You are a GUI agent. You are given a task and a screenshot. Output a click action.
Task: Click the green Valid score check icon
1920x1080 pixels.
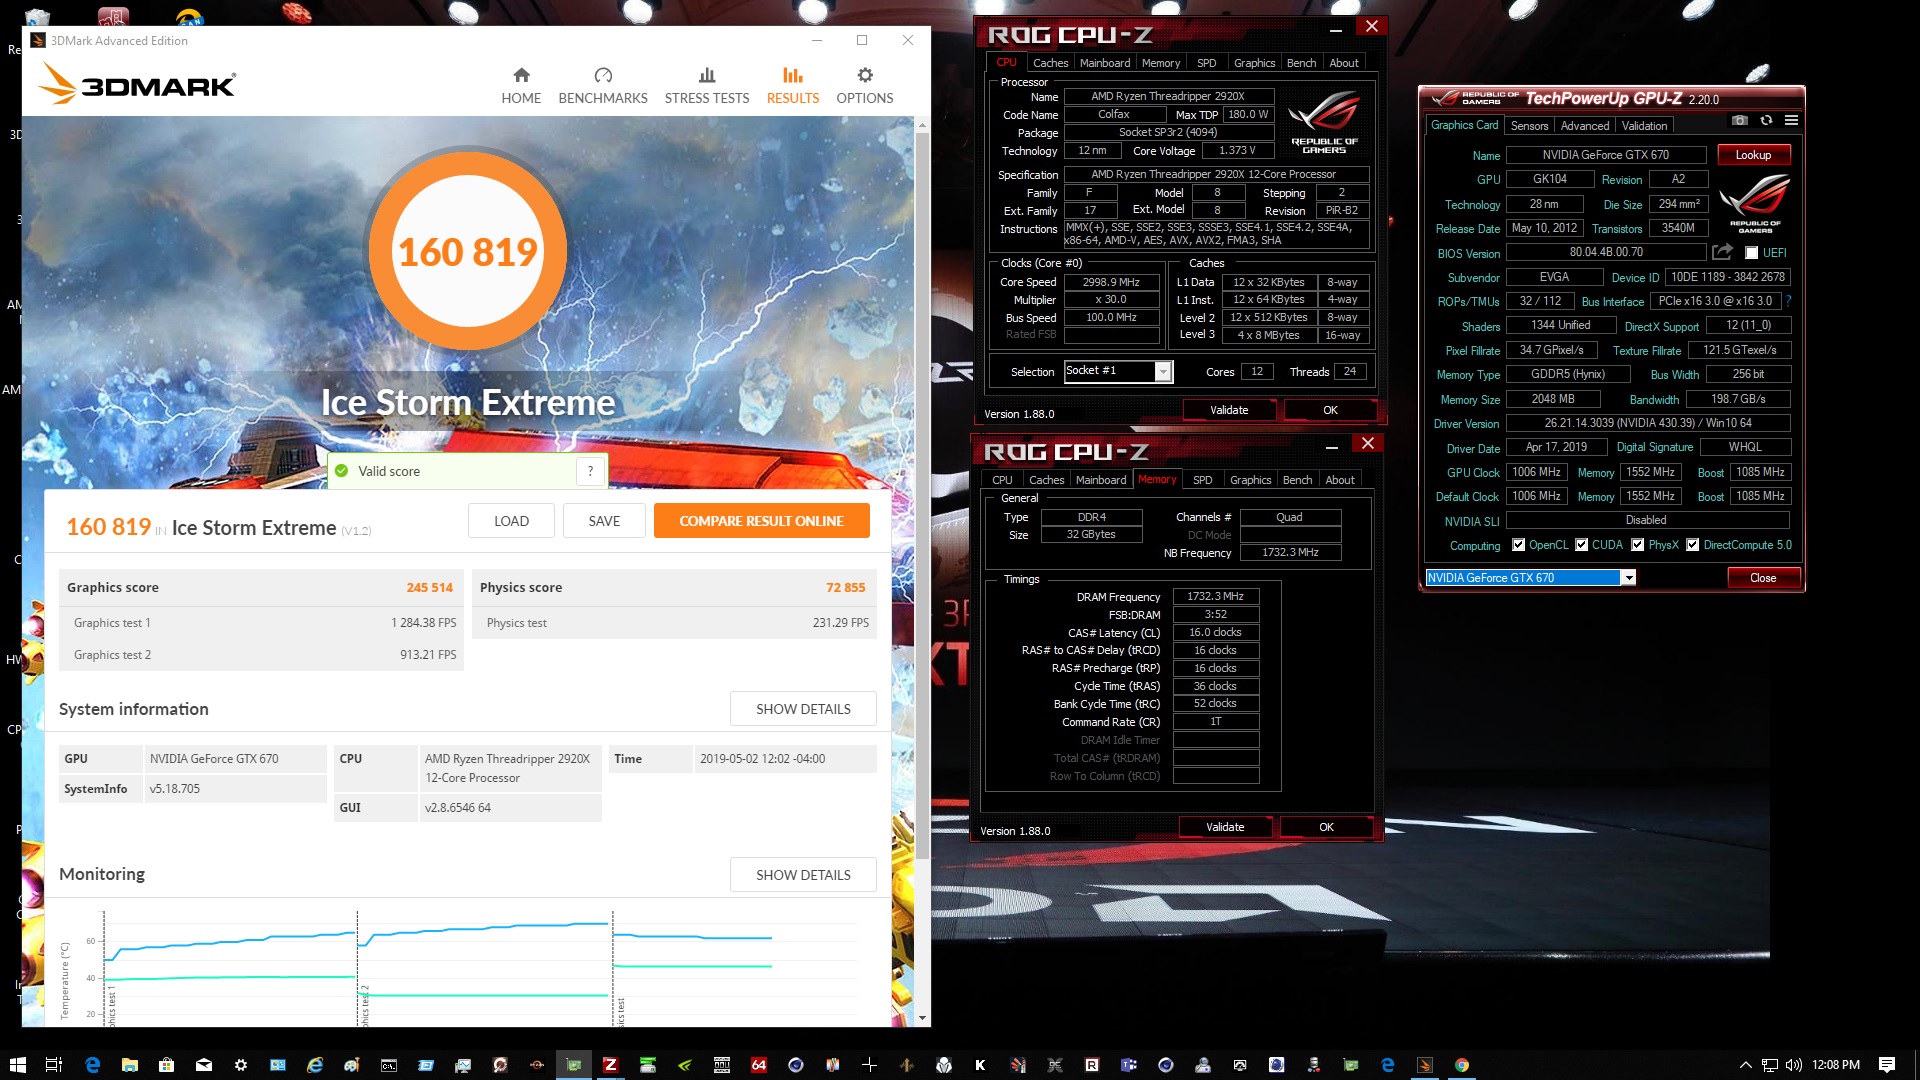pyautogui.click(x=341, y=471)
